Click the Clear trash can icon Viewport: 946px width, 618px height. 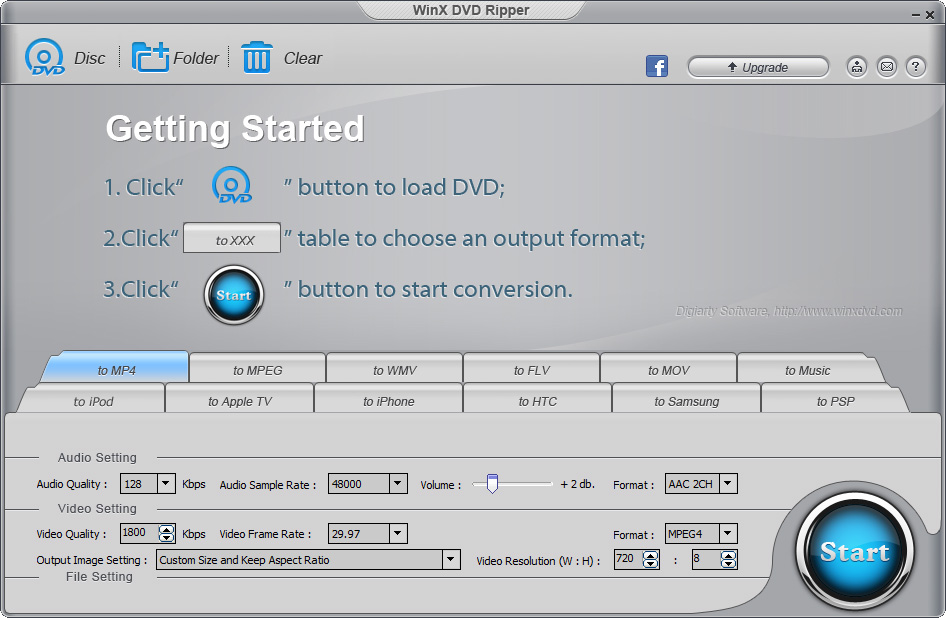click(257, 58)
